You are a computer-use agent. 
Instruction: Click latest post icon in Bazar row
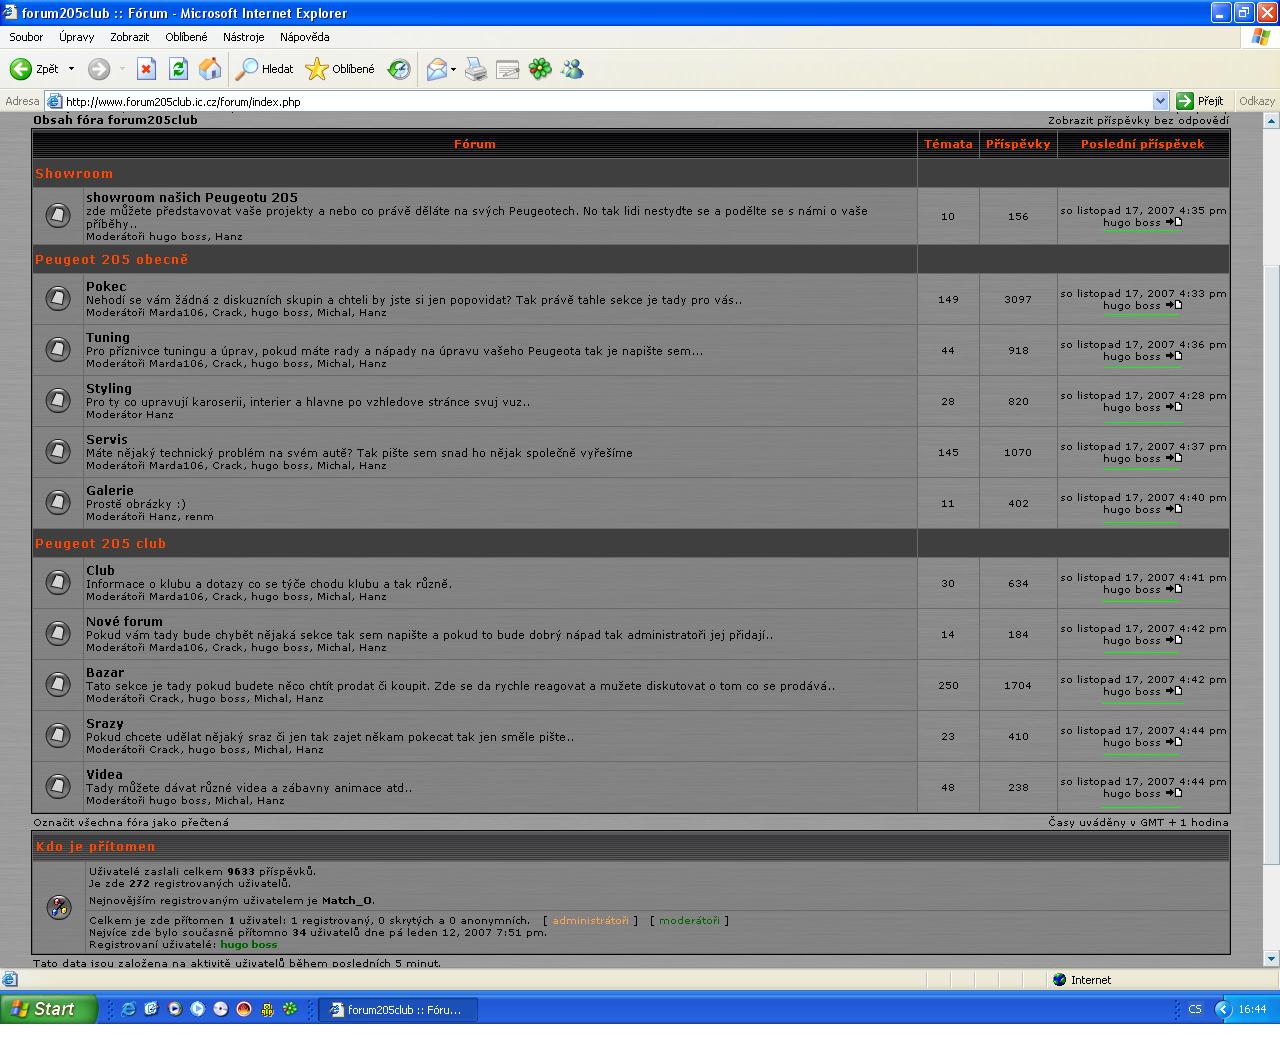point(1174,691)
